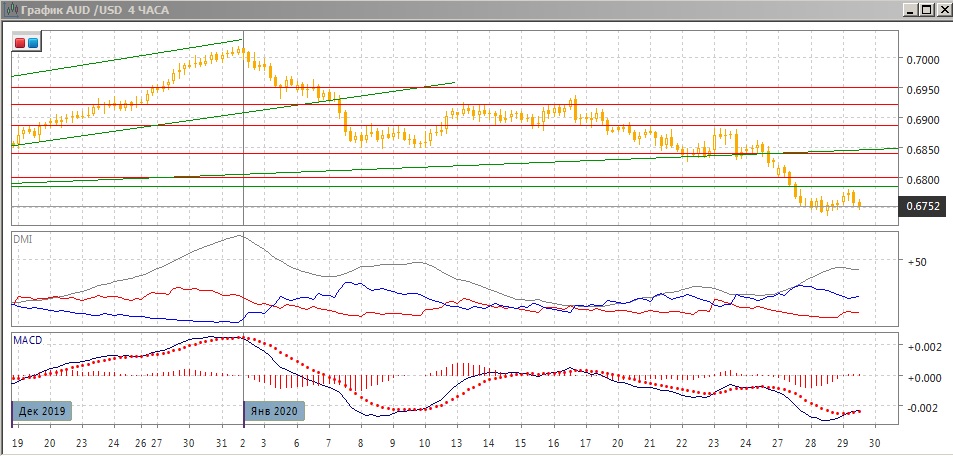Click the red square icon on chart
The width and height of the screenshot is (953, 456).
(20, 43)
